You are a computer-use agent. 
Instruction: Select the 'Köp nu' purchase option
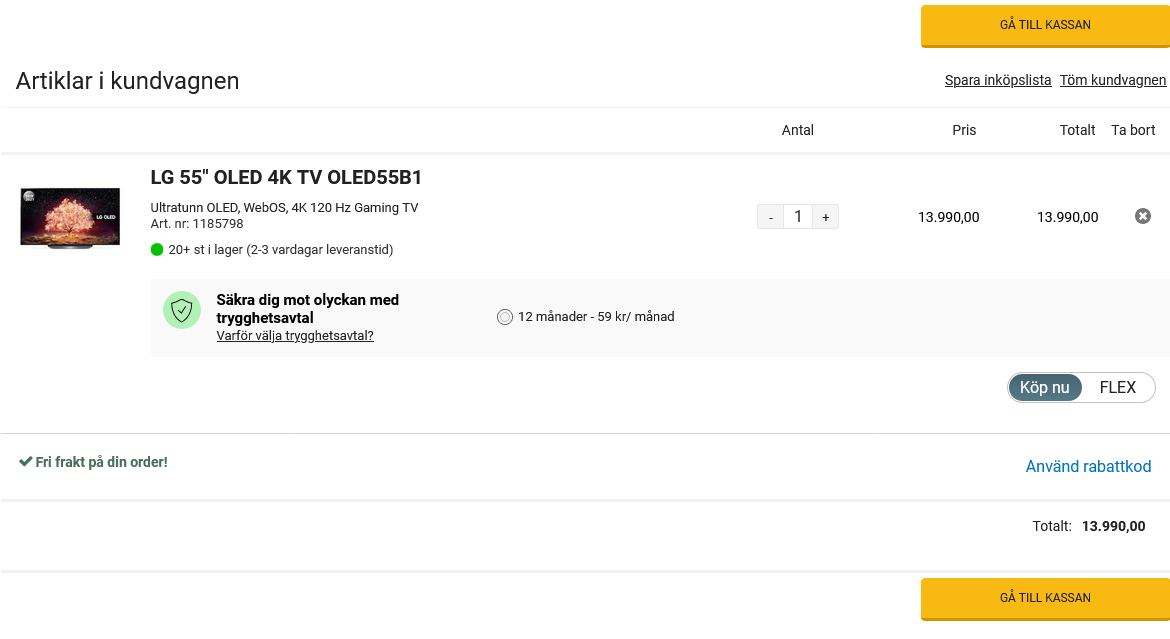[1045, 387]
